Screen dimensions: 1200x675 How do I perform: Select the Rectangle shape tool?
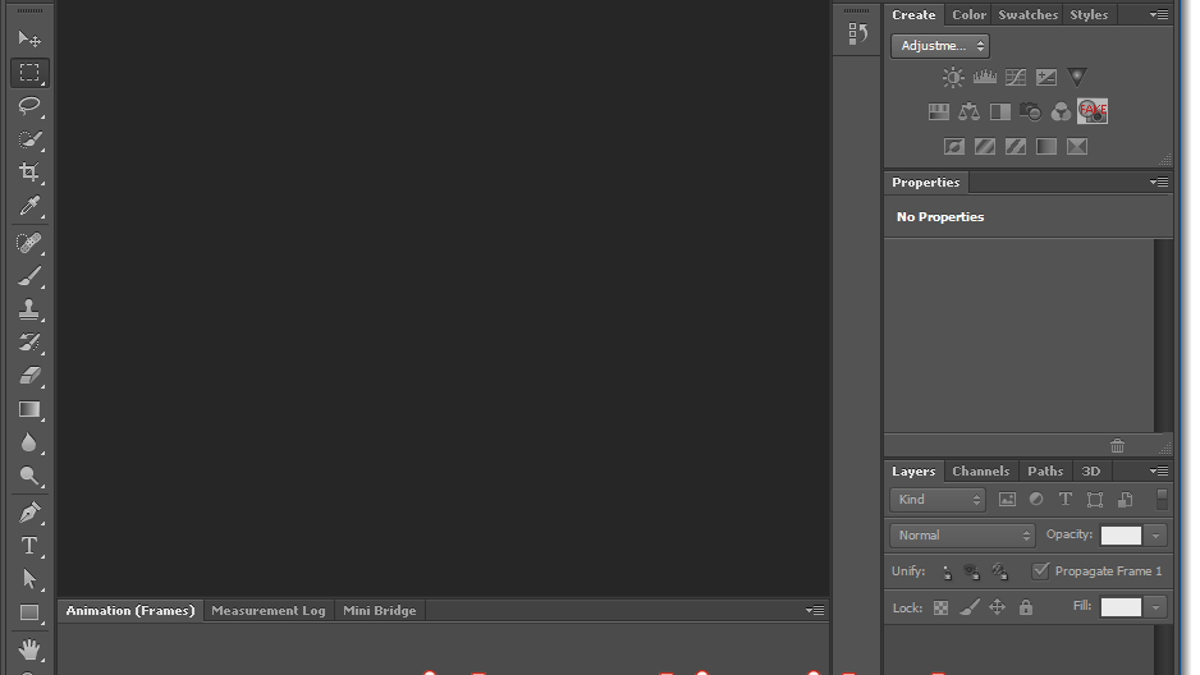click(x=29, y=613)
